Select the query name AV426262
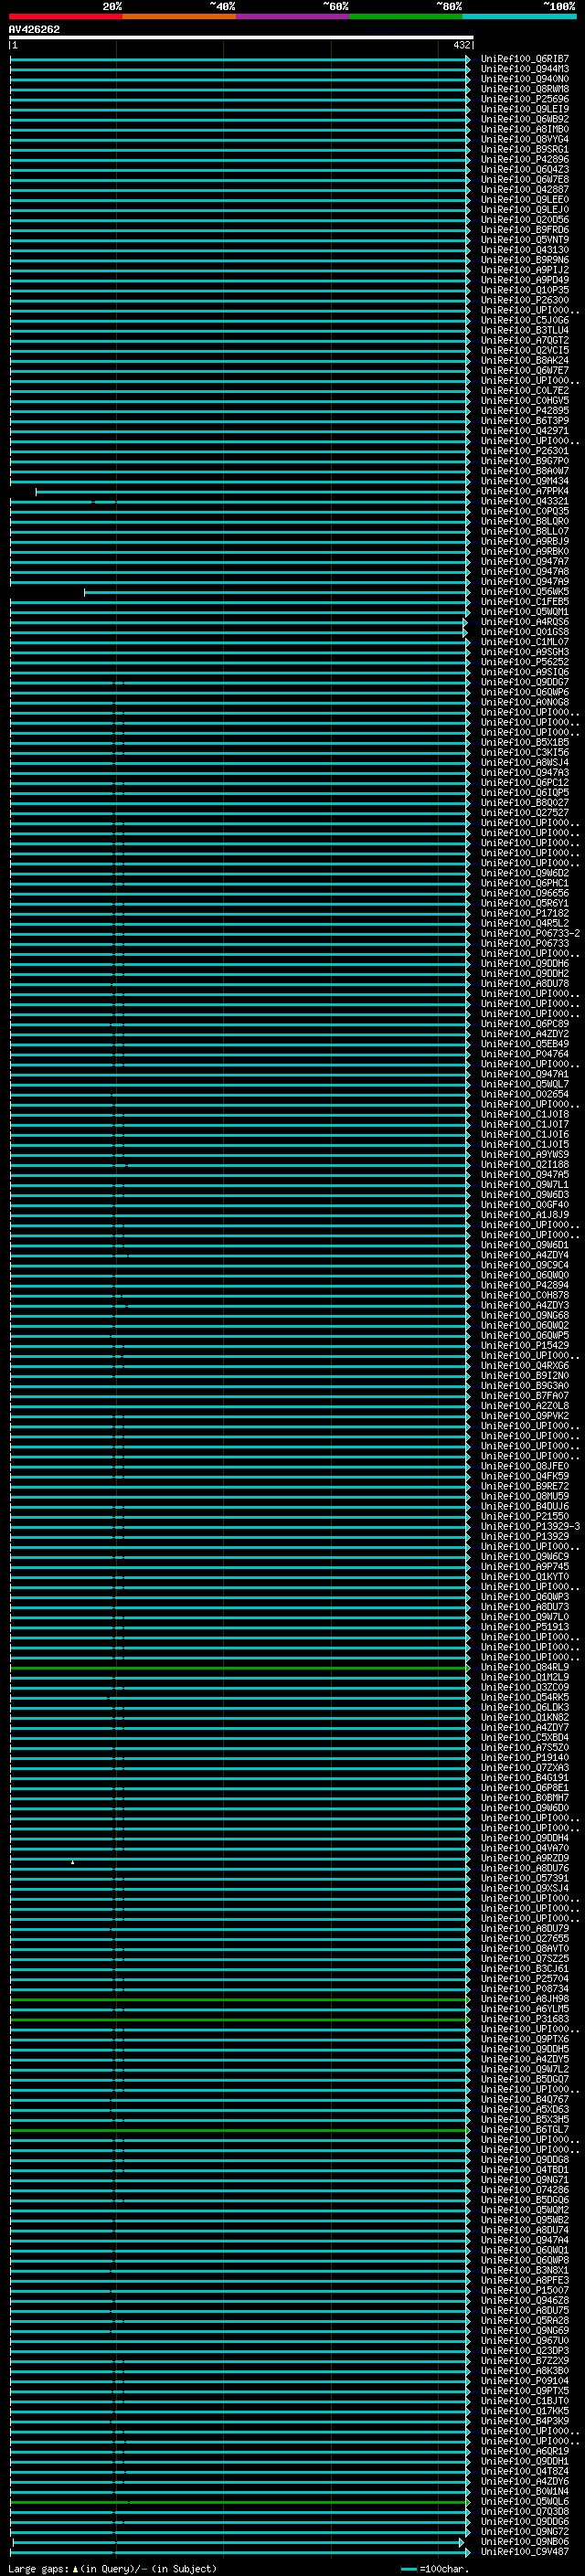Viewport: 585px width, 2576px height. 34,29
